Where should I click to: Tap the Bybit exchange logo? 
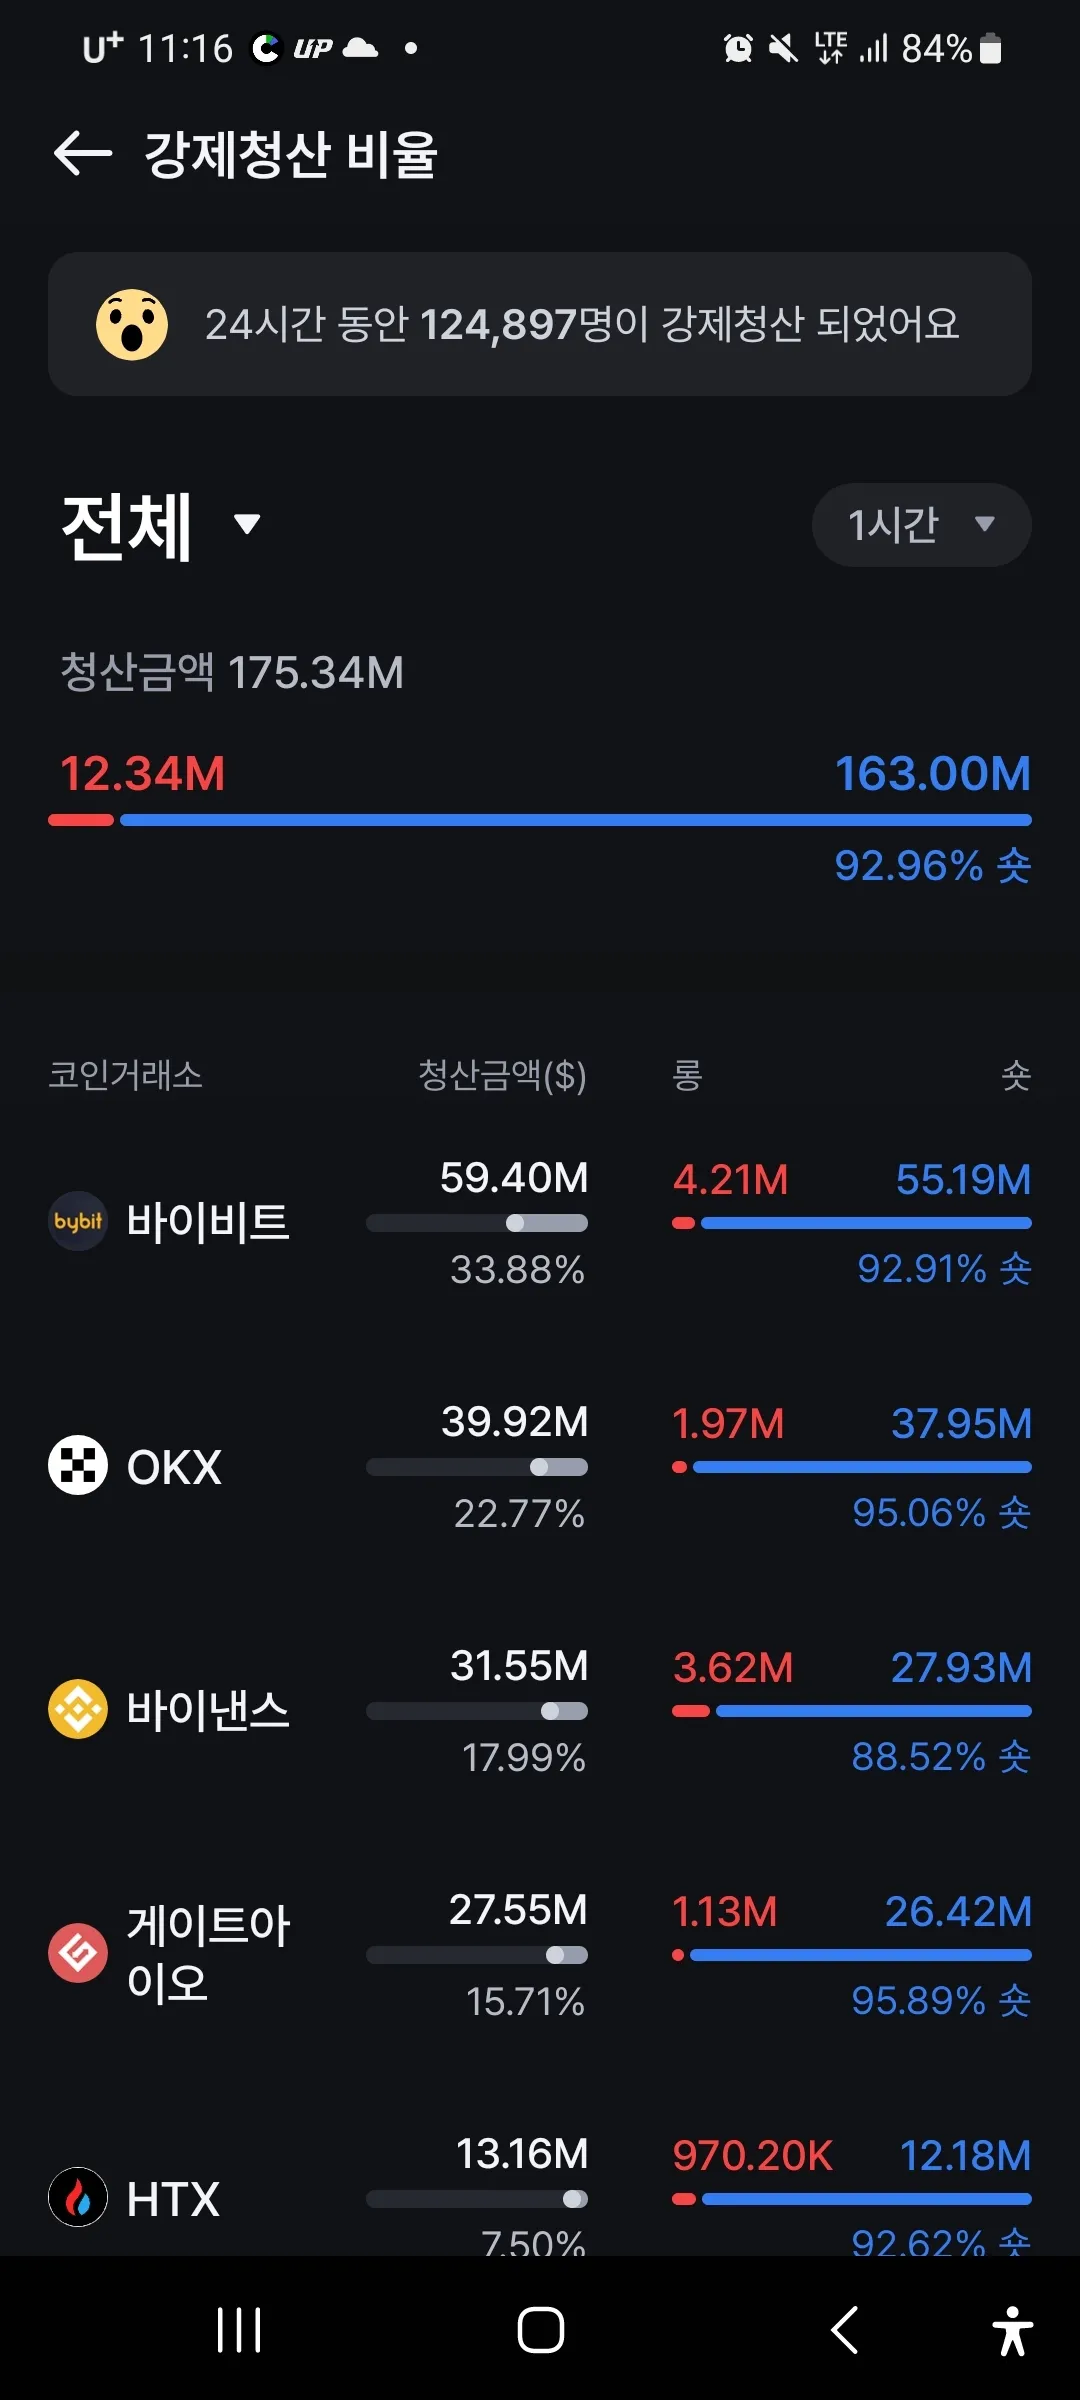78,1221
